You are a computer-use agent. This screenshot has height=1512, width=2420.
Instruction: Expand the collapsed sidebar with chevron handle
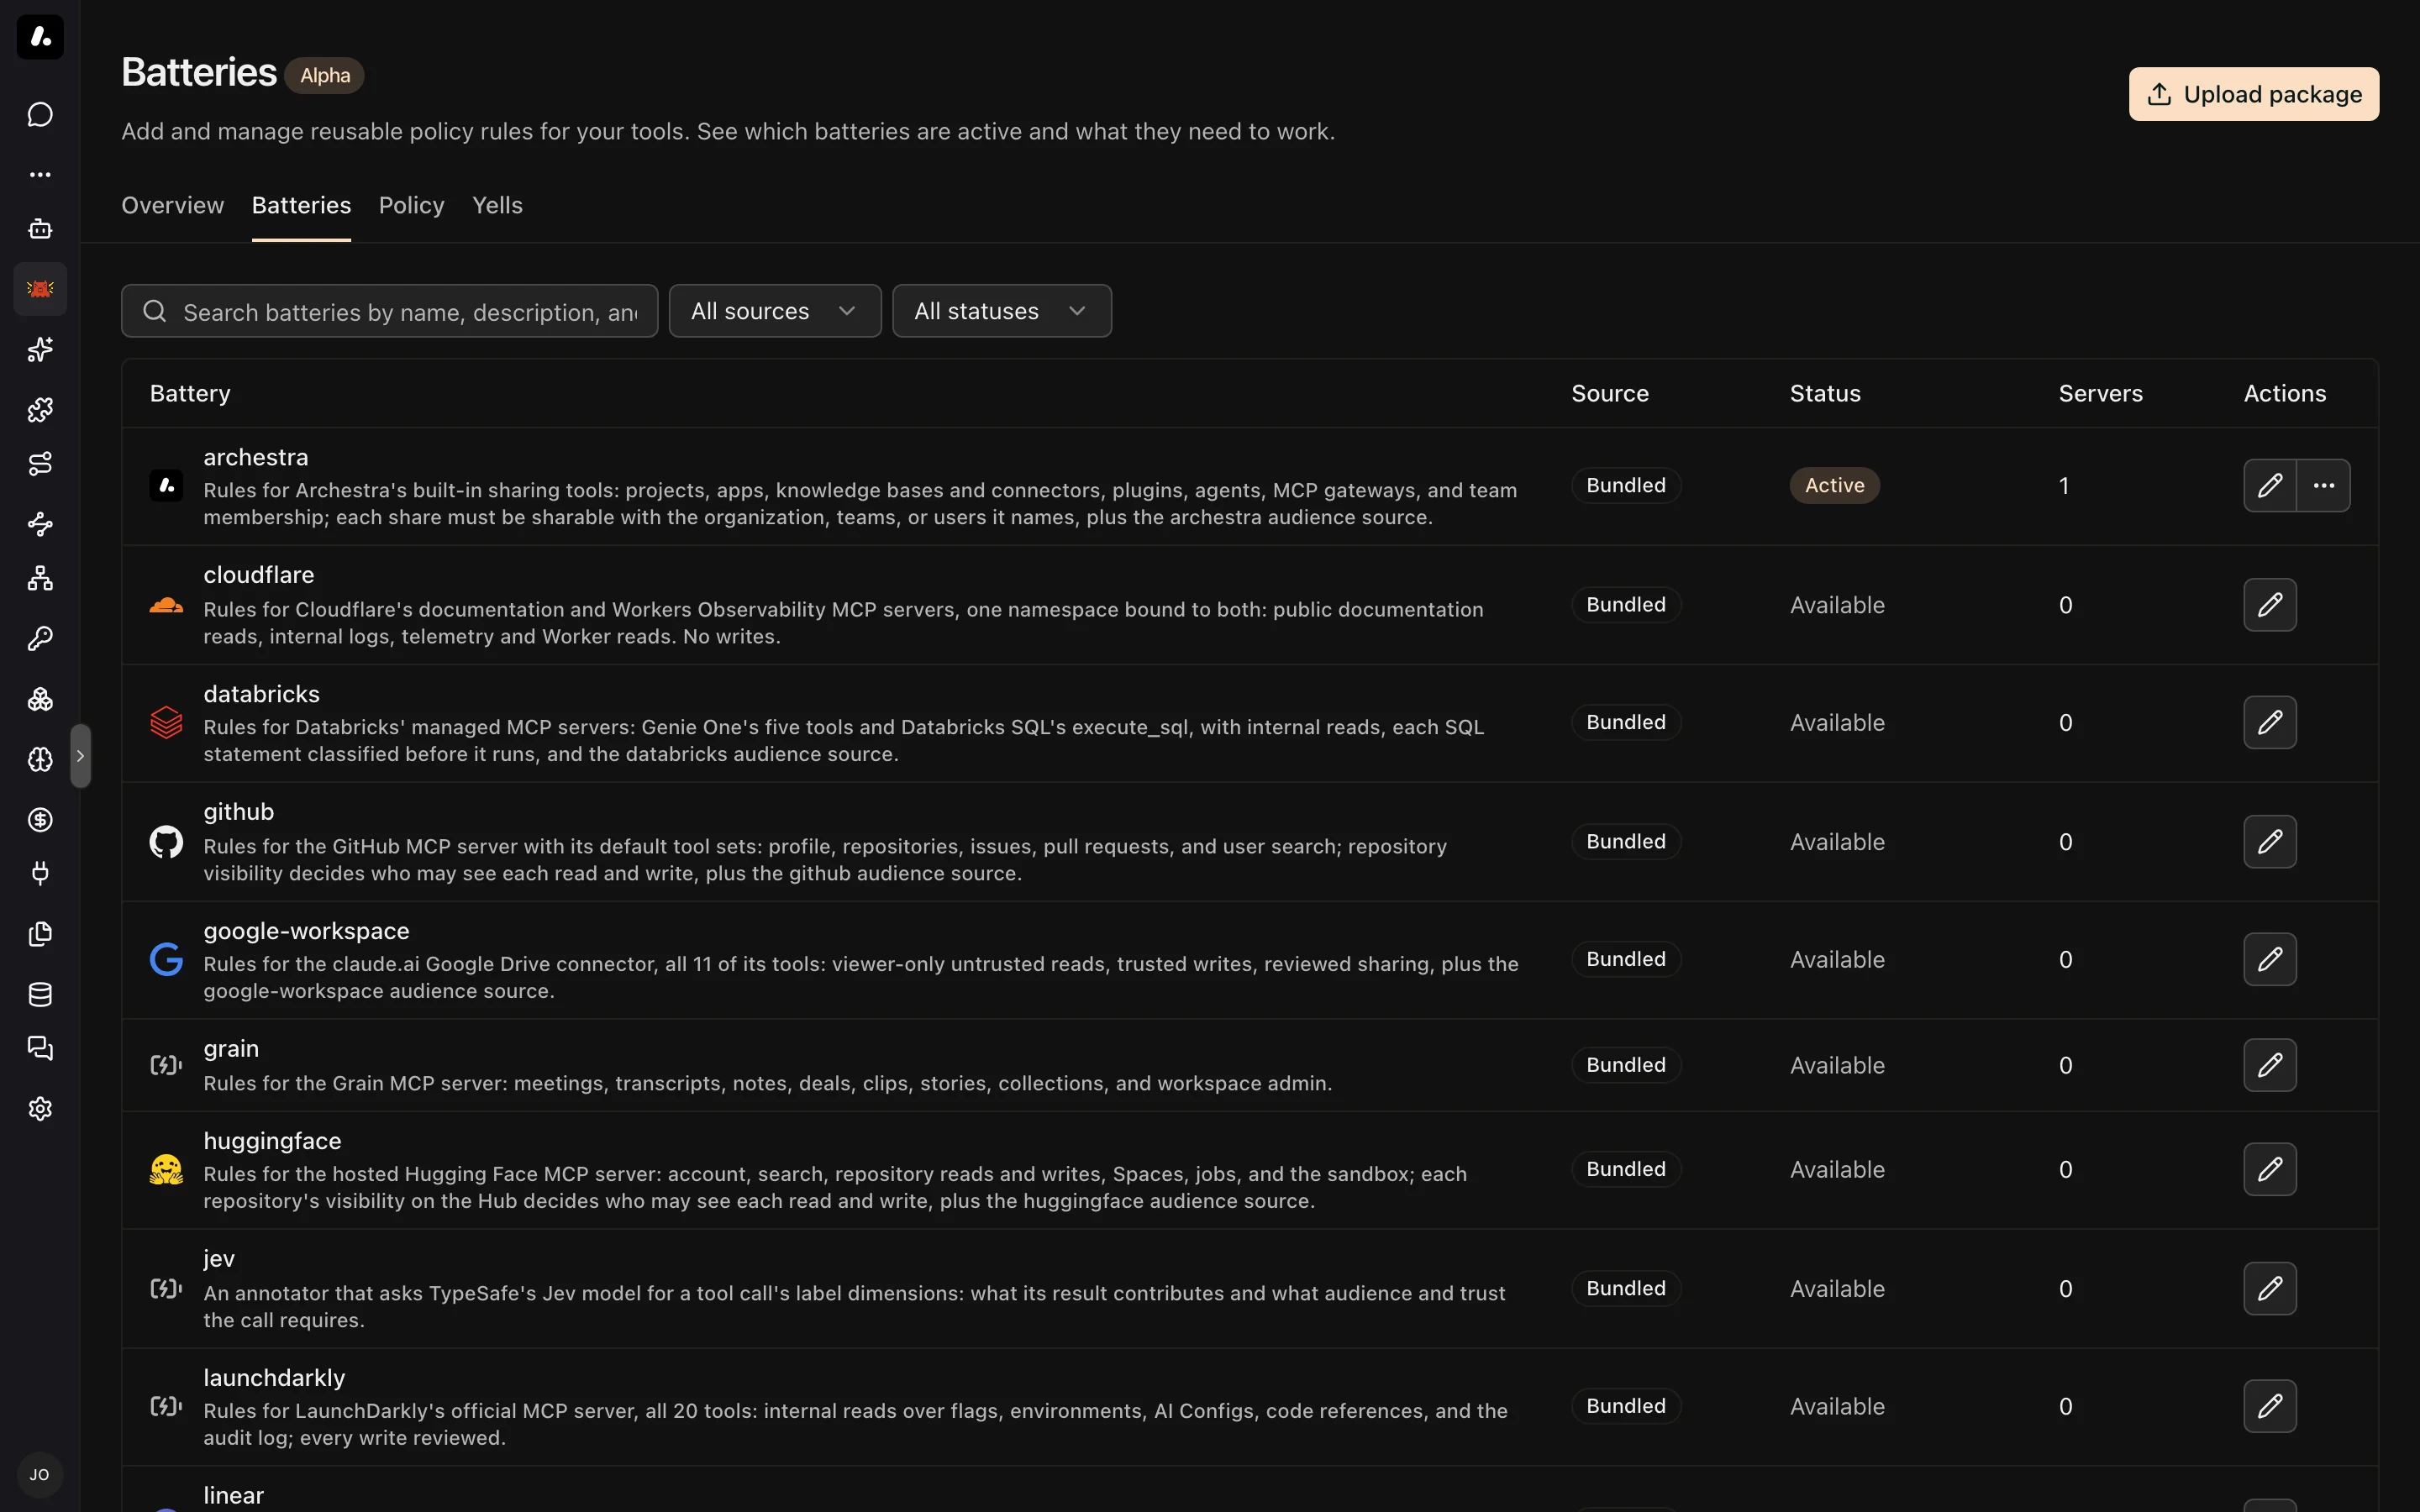(80, 756)
